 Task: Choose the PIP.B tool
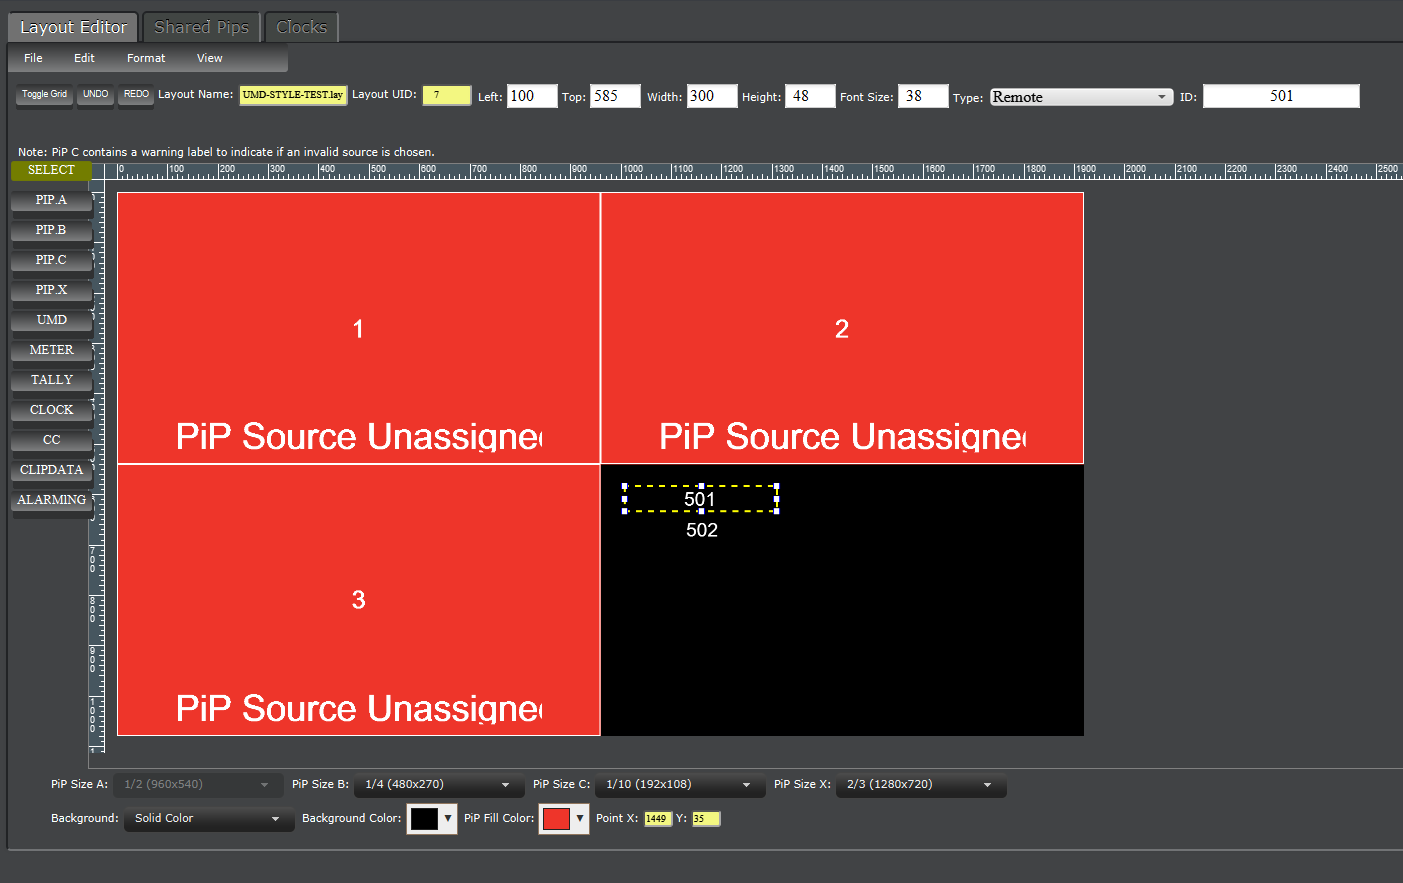51,230
